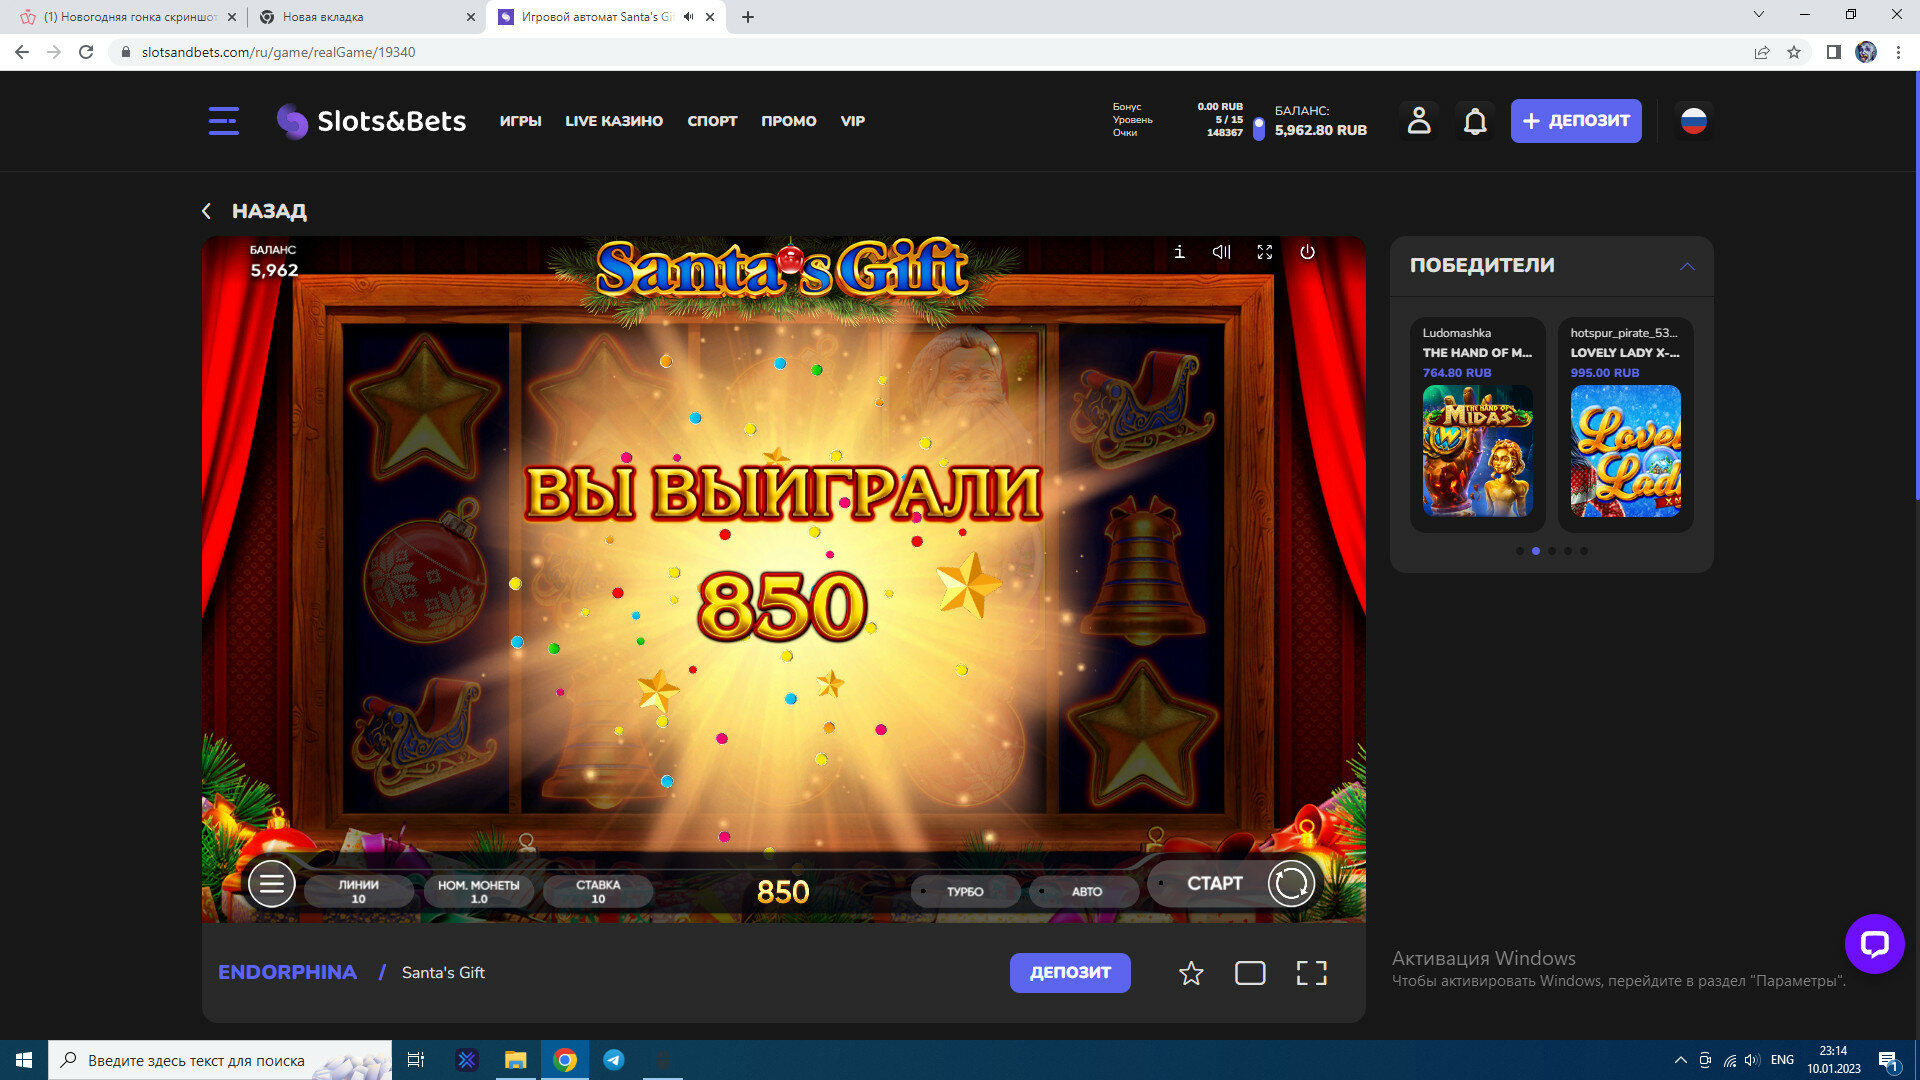Open the live chat support bubble
This screenshot has height=1080, width=1920.
tap(1874, 943)
